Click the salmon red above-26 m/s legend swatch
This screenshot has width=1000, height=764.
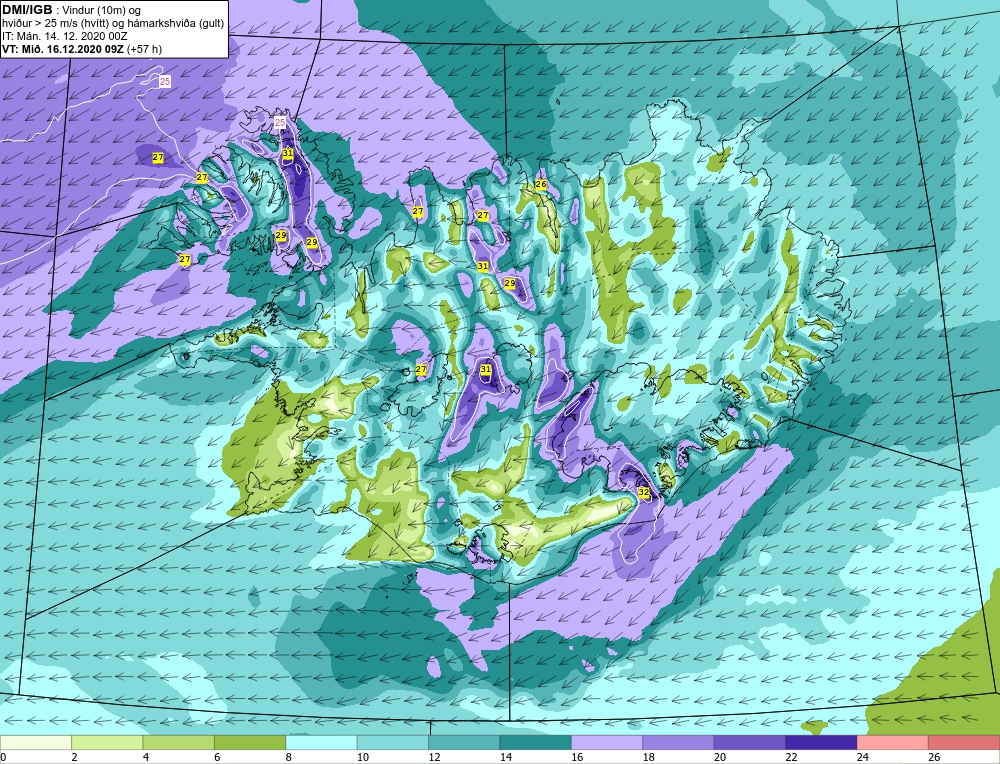[x=964, y=743]
